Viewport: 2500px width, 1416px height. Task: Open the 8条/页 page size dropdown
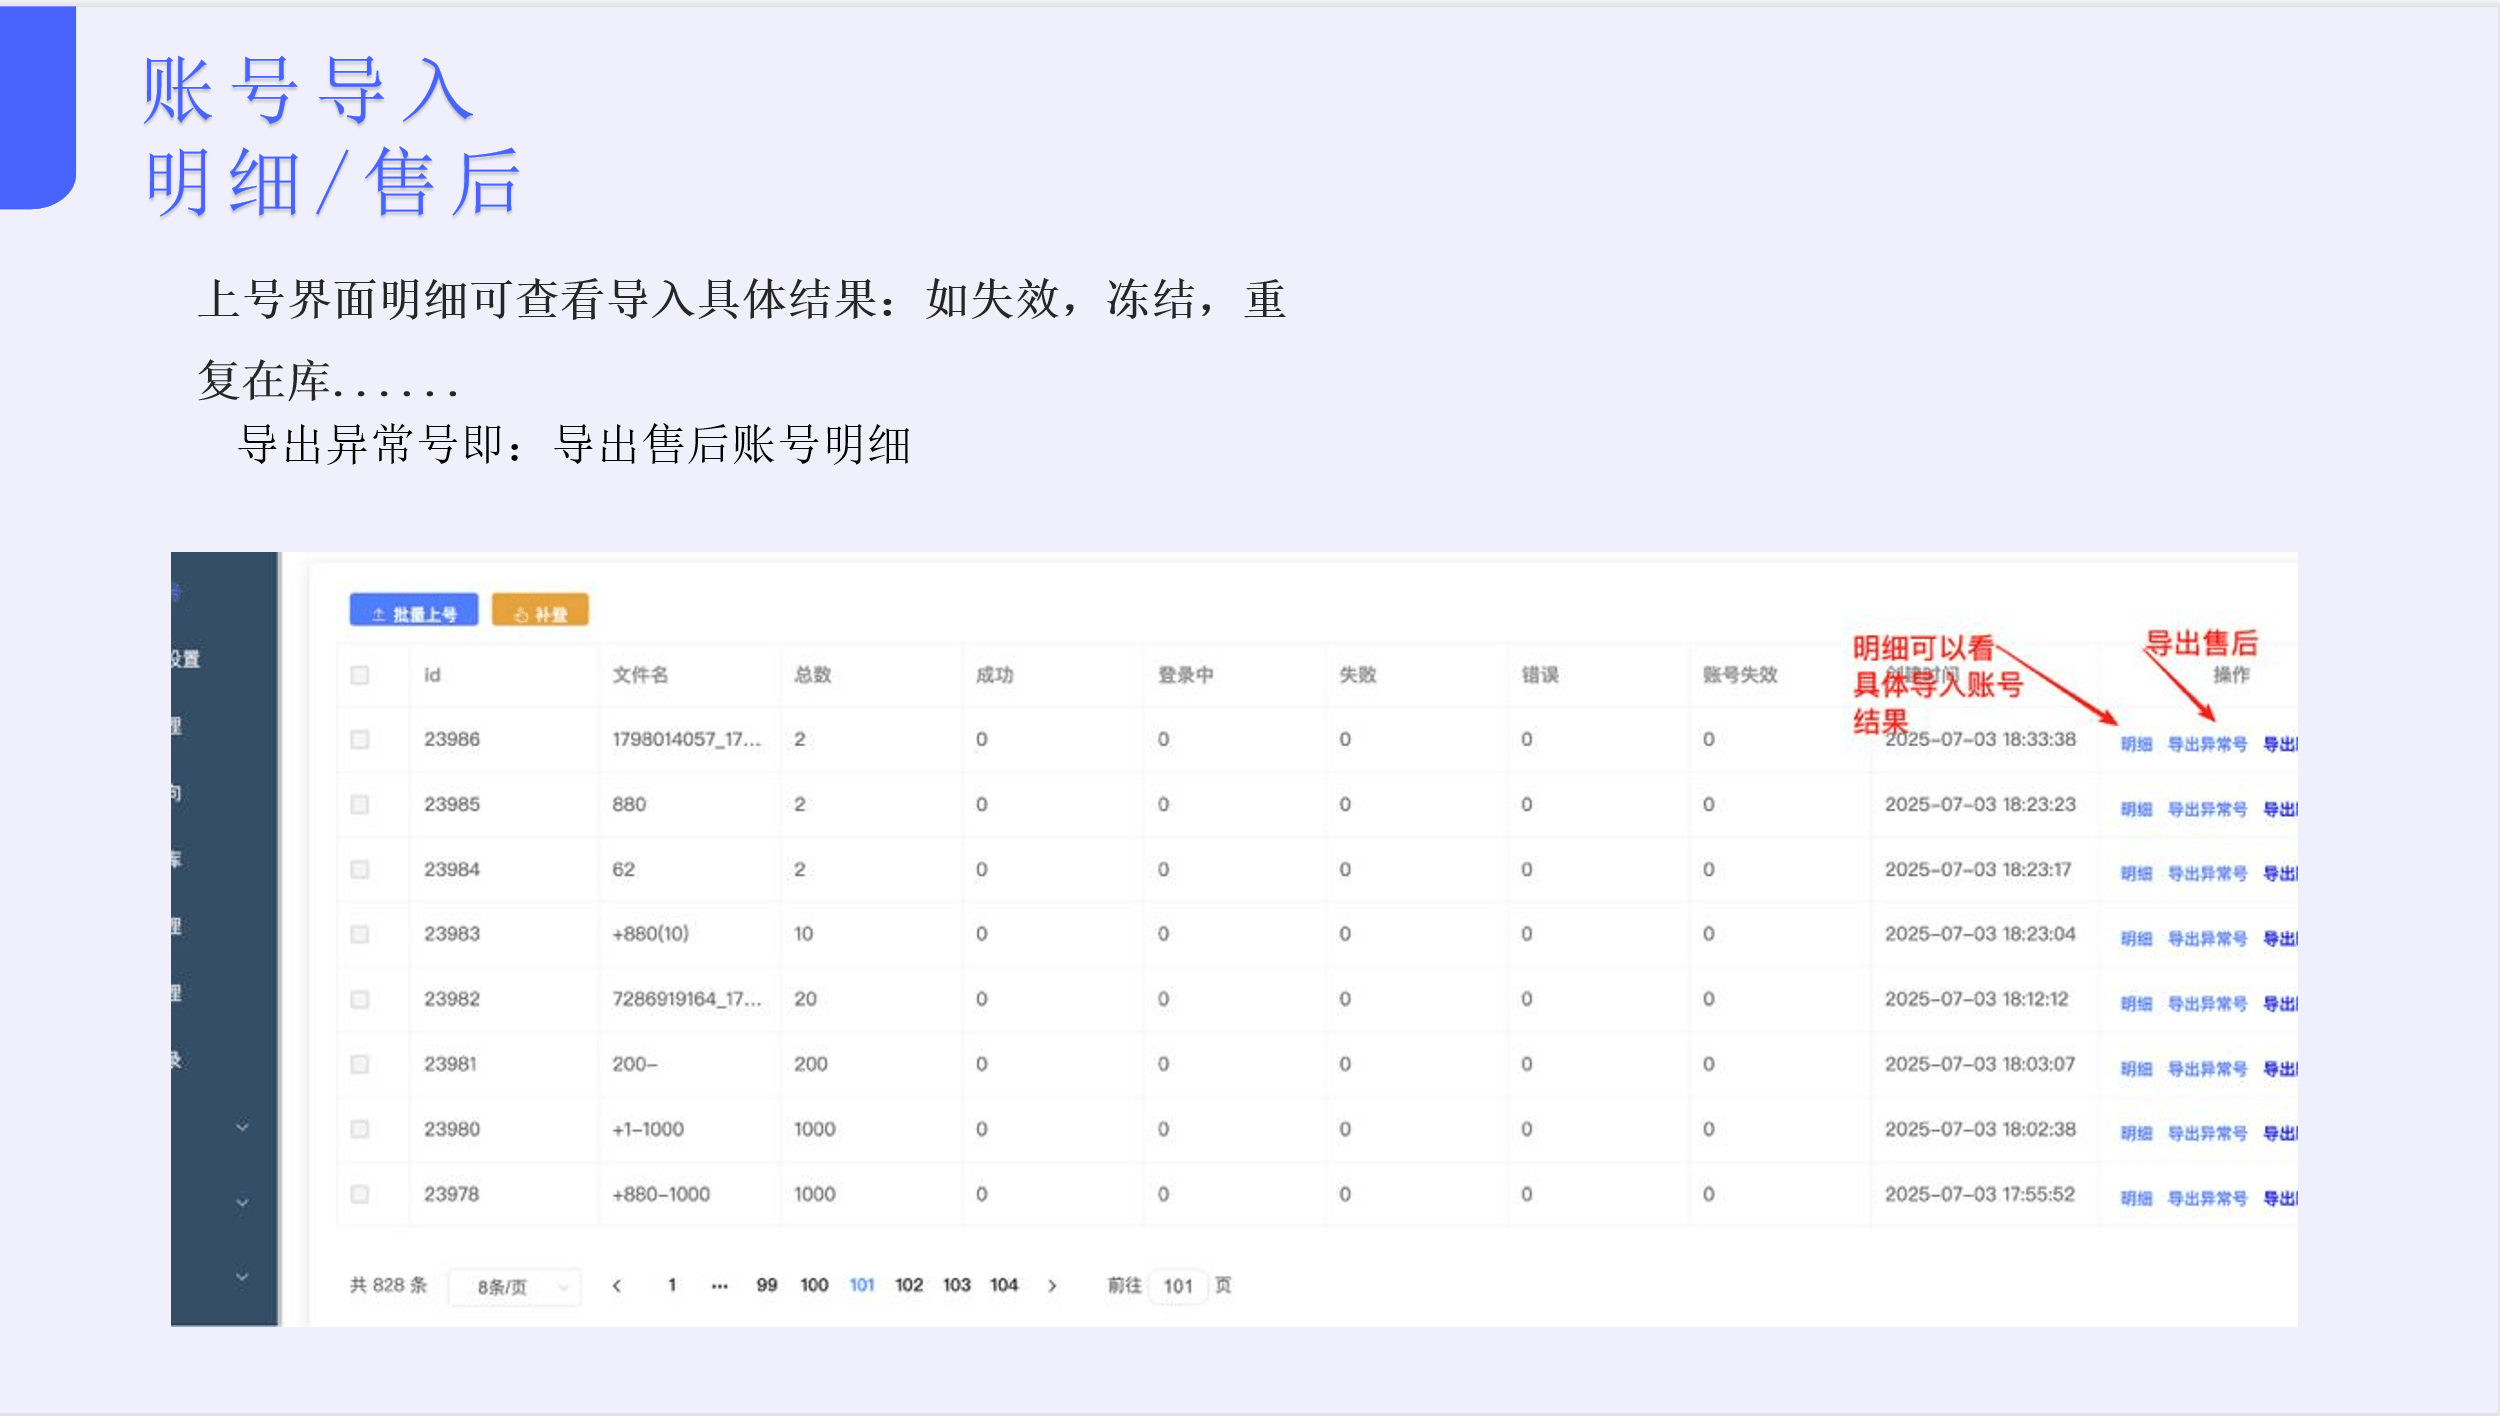[x=515, y=1286]
